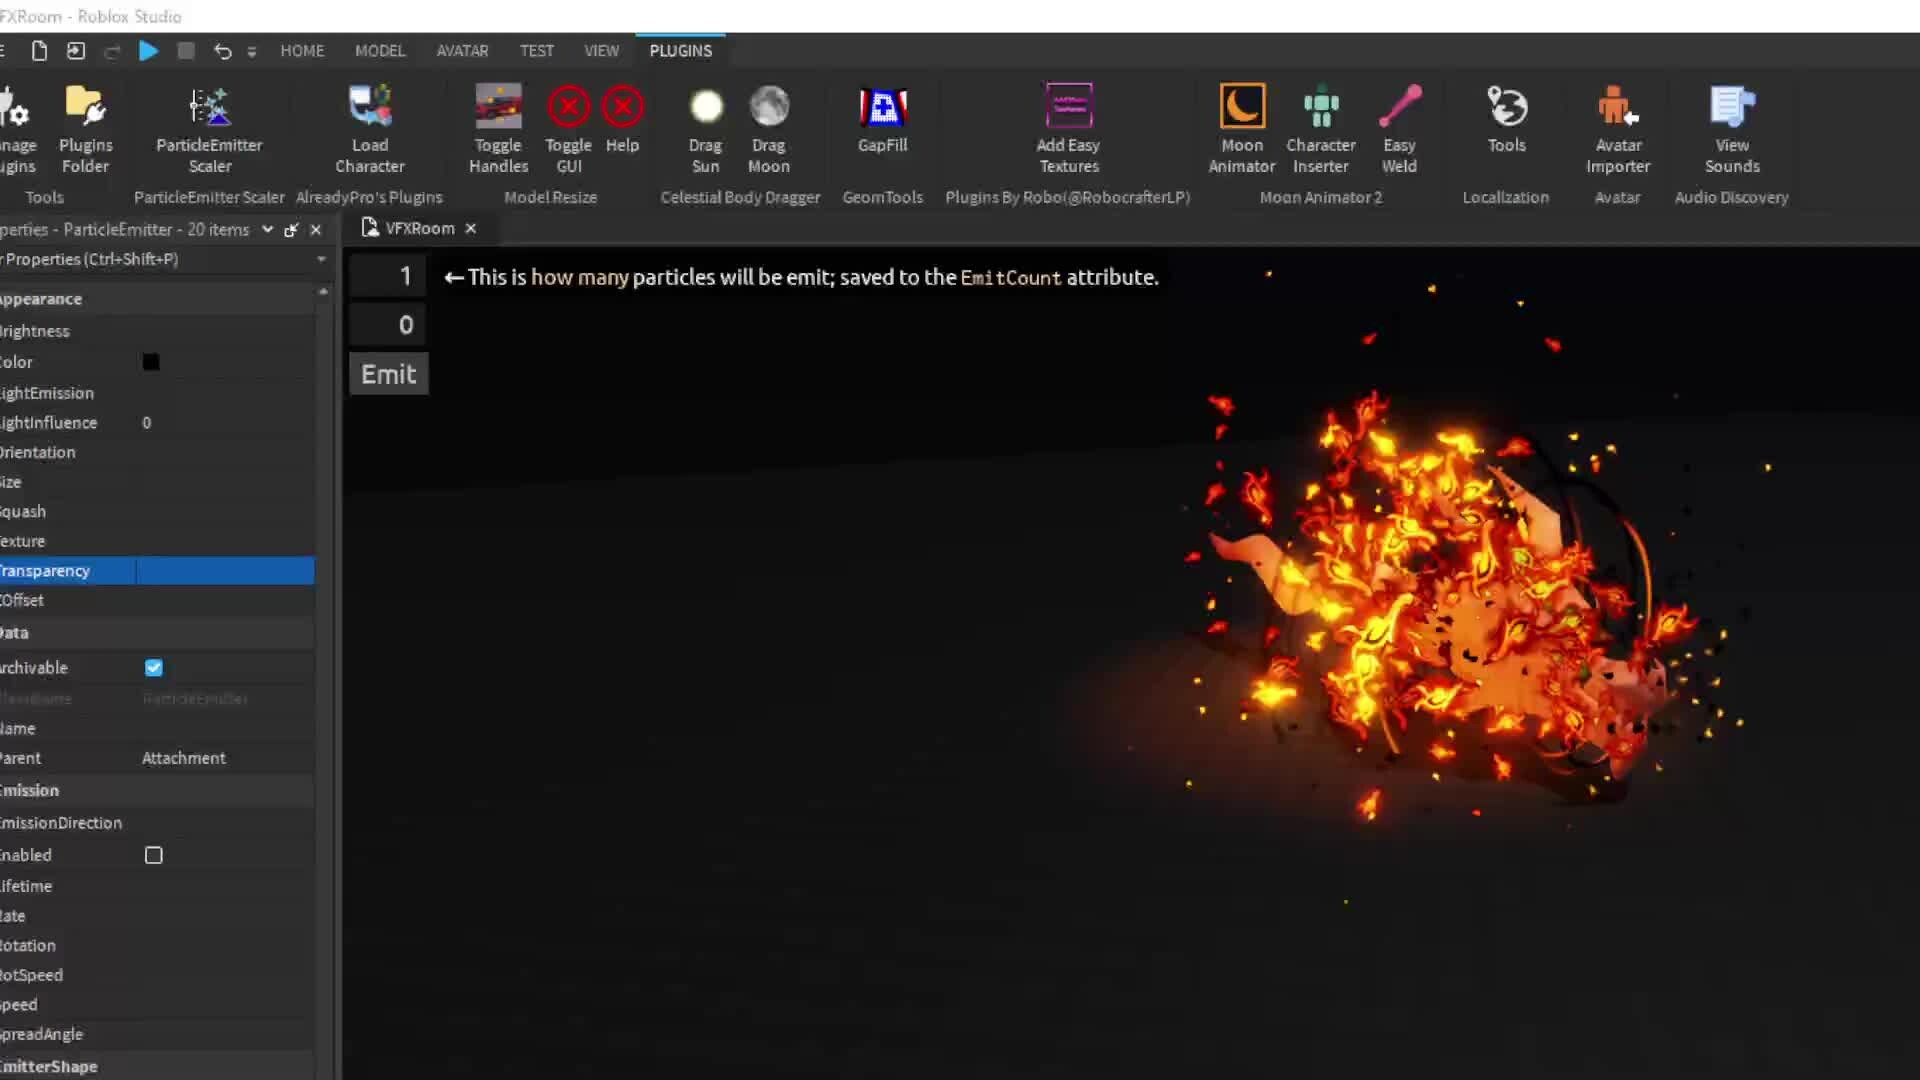Switch to the MODEL ribbon tab

[x=380, y=50]
